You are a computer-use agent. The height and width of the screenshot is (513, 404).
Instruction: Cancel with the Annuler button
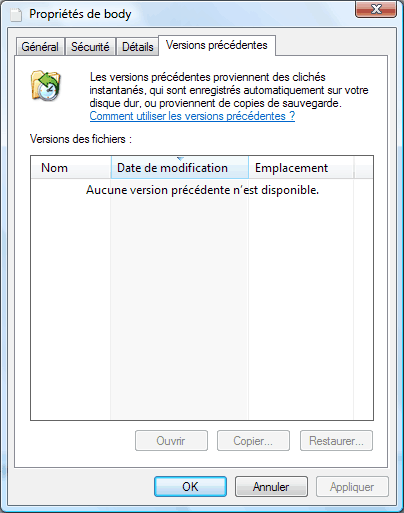point(271,487)
